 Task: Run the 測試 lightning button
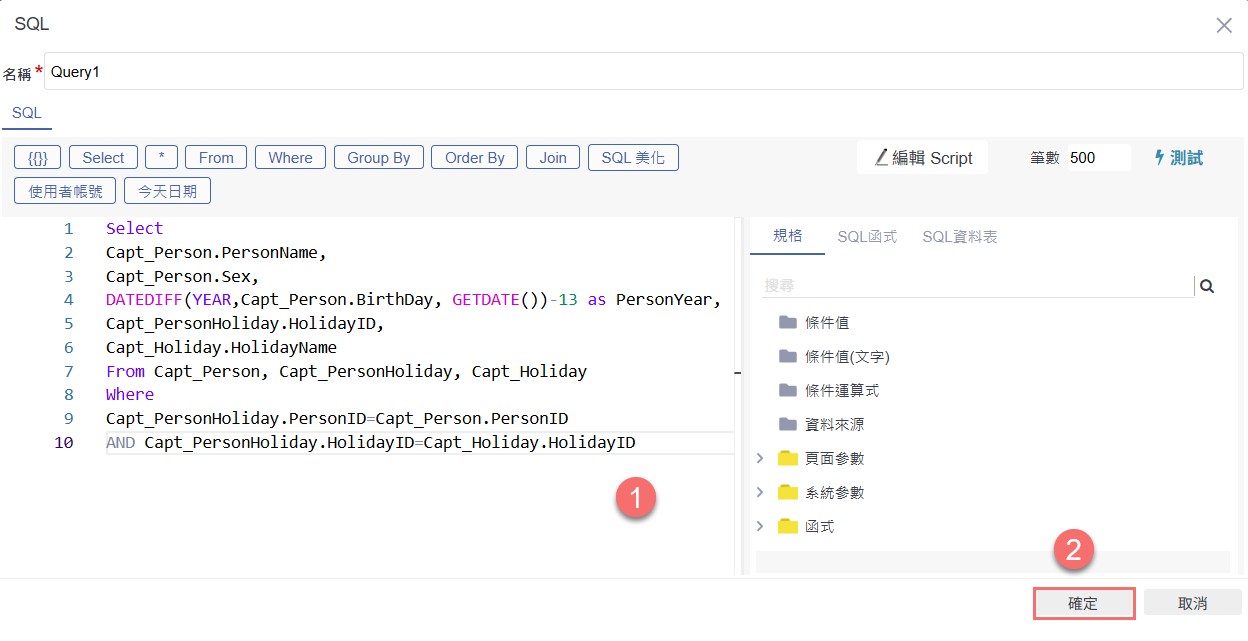[1178, 158]
